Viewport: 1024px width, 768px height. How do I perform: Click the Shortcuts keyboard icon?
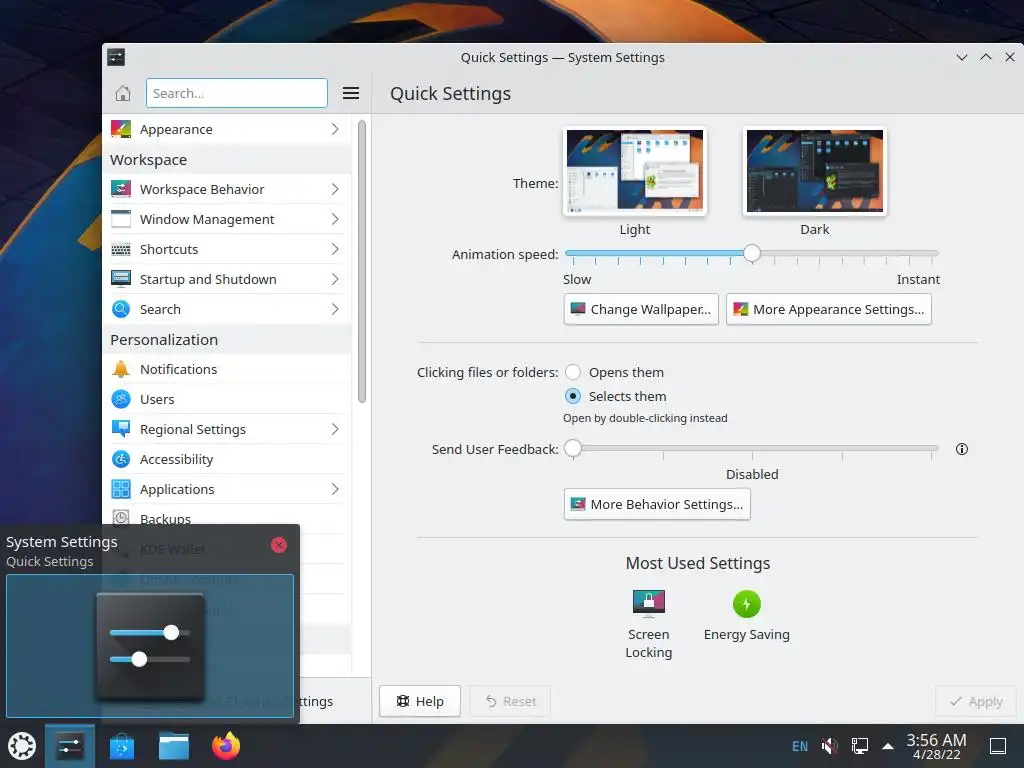click(x=121, y=249)
